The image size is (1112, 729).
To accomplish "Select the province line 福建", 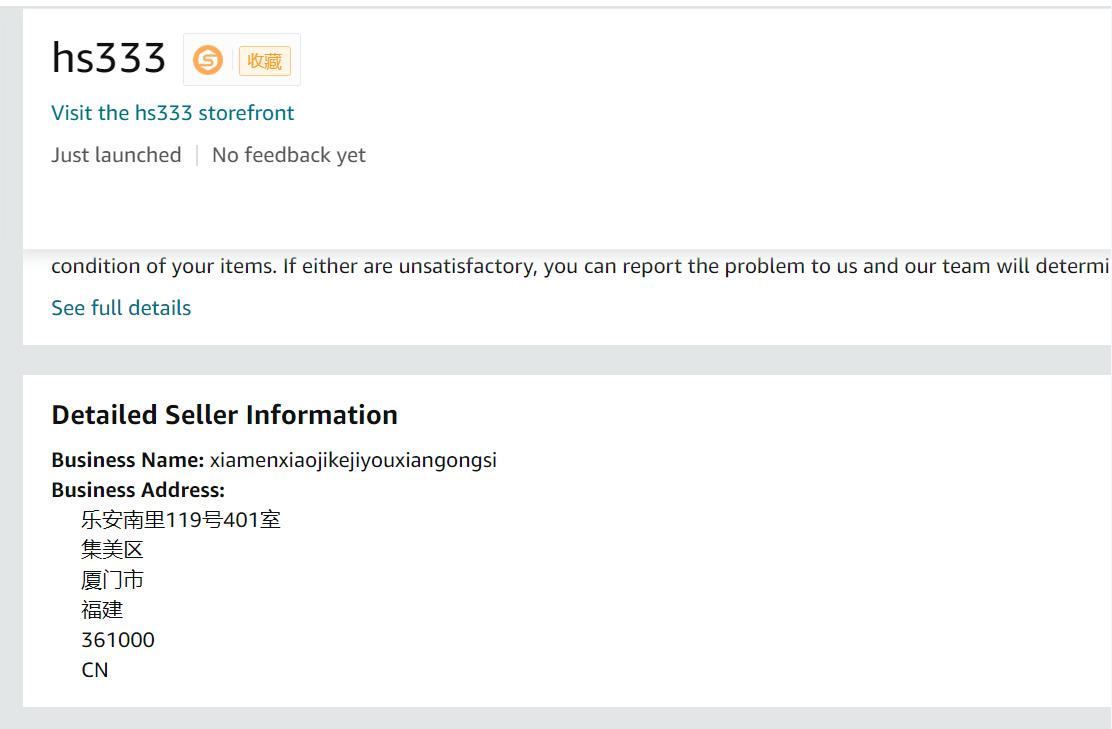I will tap(102, 610).
